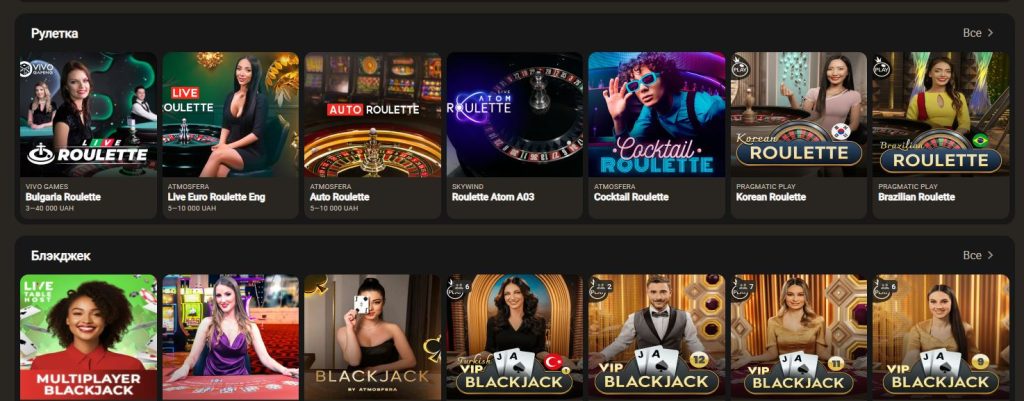Click the number 9 badge on VIP Blackjack
1024x401 pixels.
pos(979,361)
